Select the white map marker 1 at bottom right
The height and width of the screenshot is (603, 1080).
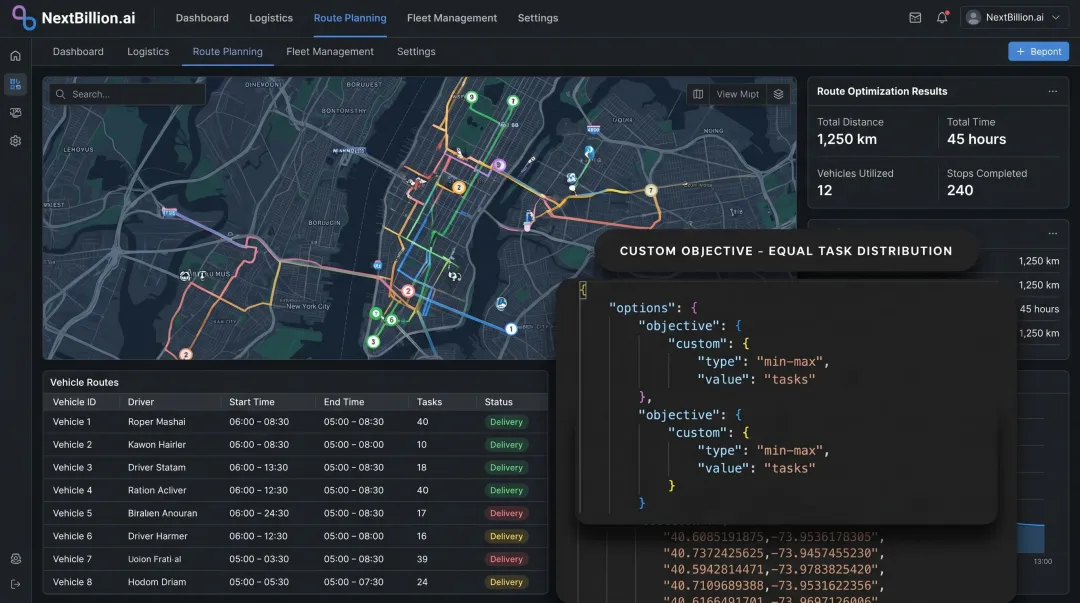click(511, 329)
